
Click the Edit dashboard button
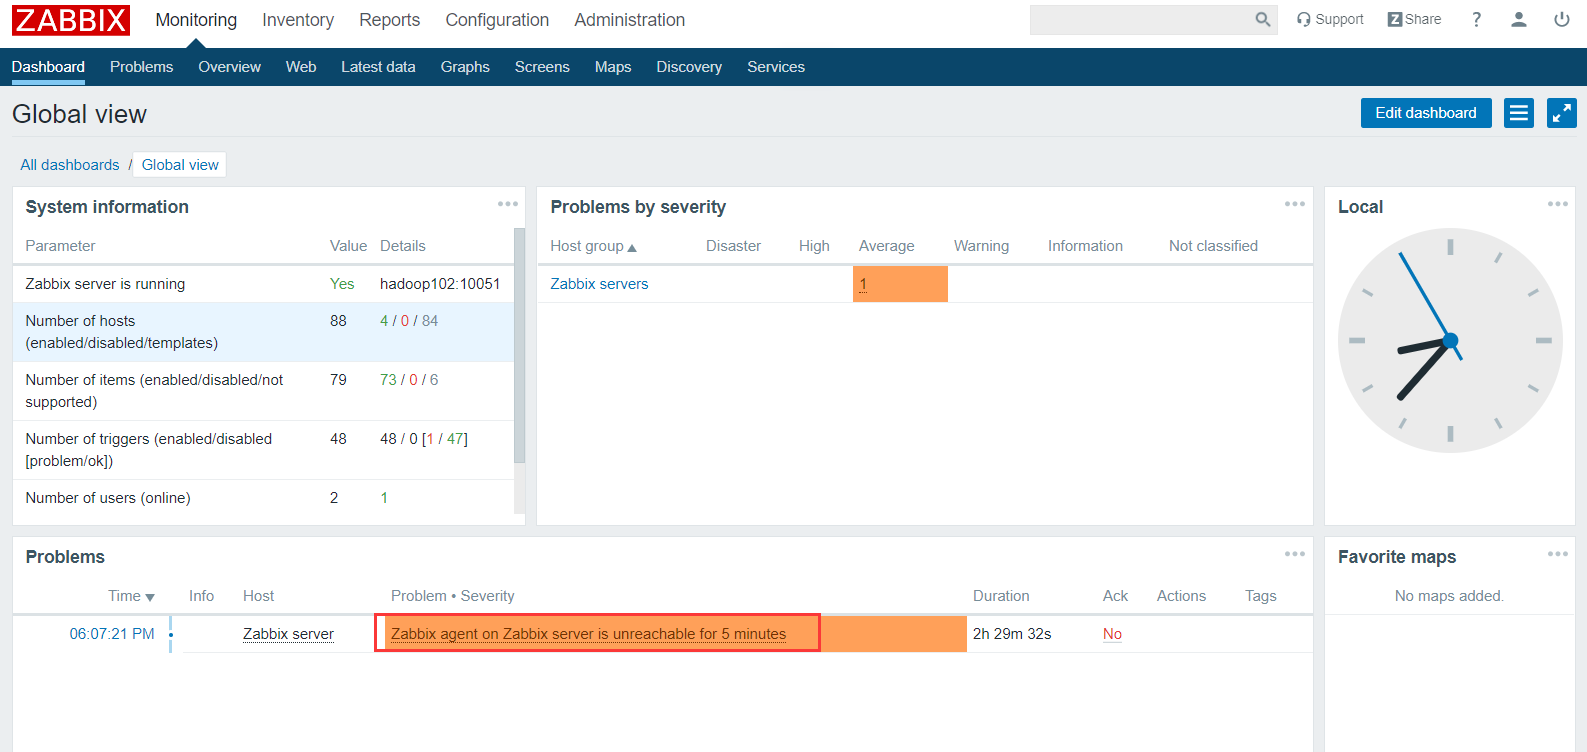click(1426, 113)
